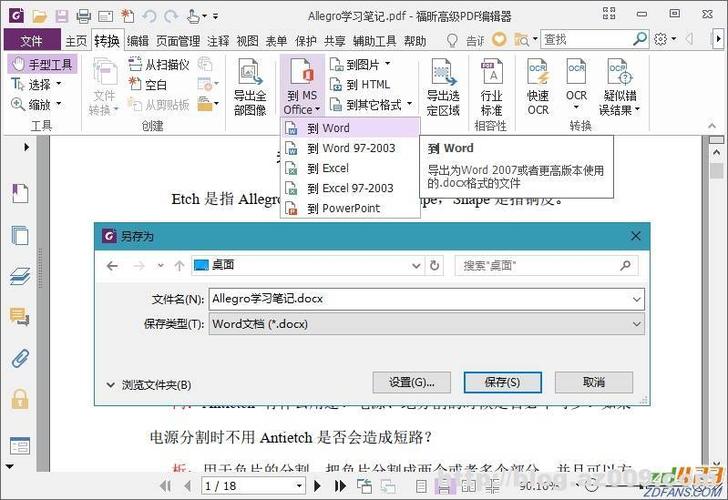Image resolution: width=728 pixels, height=500 pixels.
Task: Click the Undo arrow icon
Action: point(149,16)
